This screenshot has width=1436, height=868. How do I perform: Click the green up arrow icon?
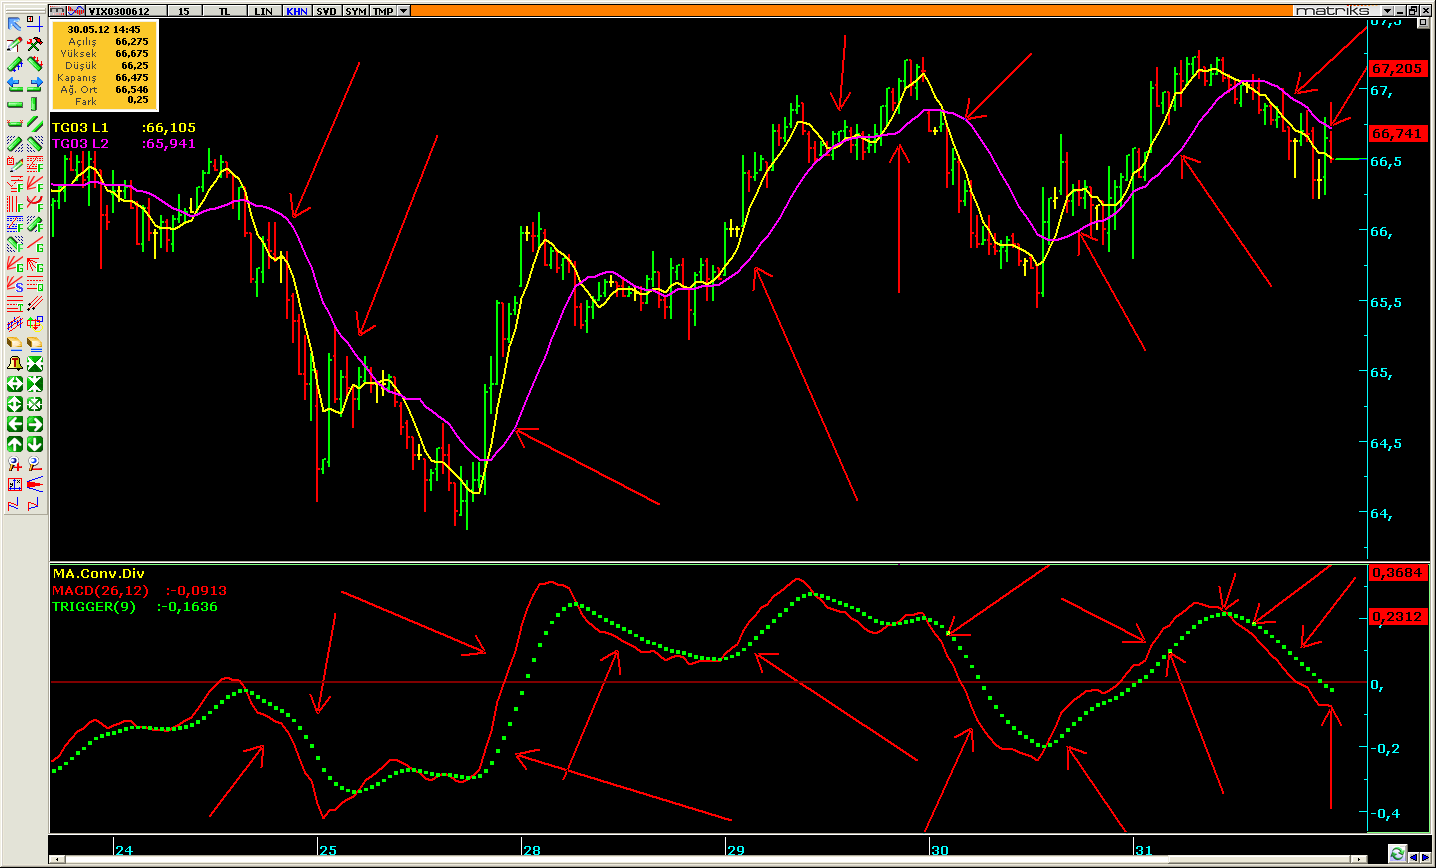click(x=15, y=444)
